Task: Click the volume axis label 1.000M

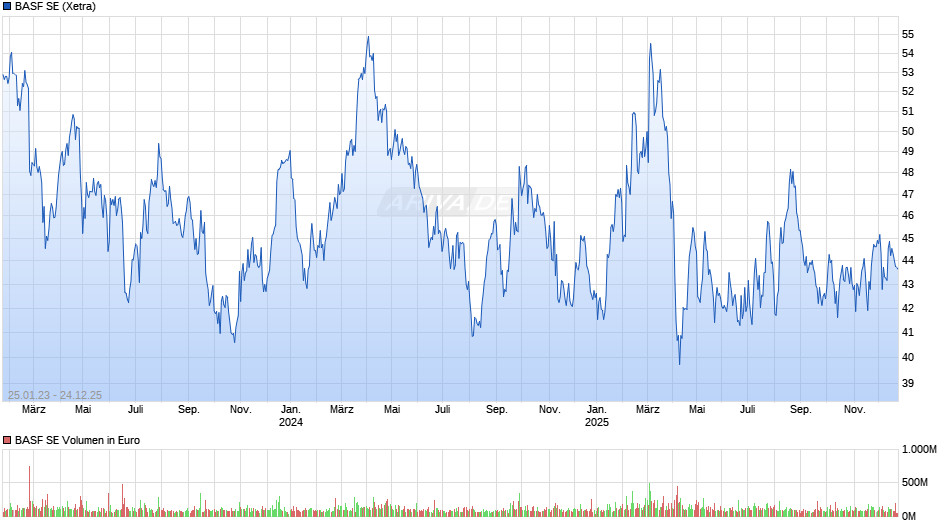Action: pyautogui.click(x=920, y=449)
